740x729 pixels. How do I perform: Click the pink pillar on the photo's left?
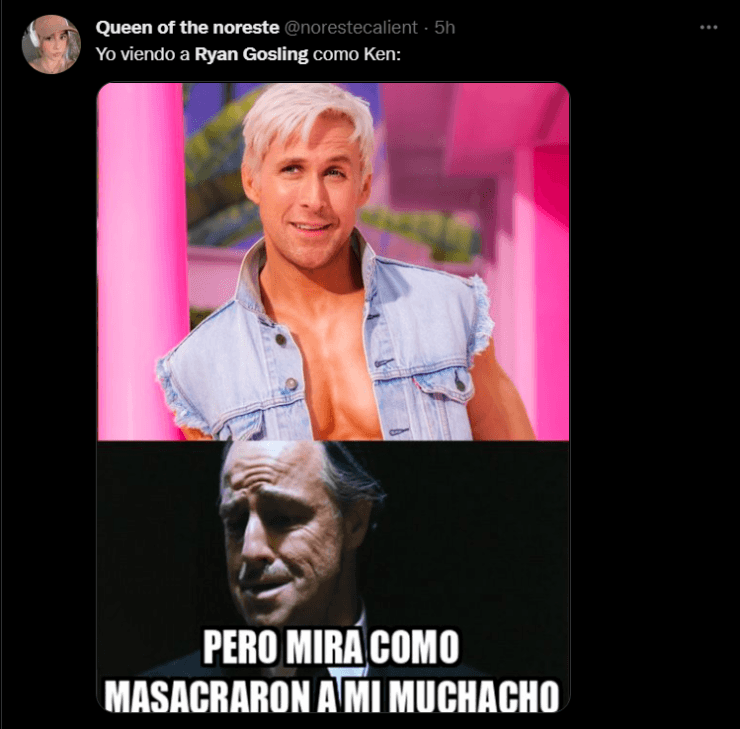pyautogui.click(x=140, y=260)
